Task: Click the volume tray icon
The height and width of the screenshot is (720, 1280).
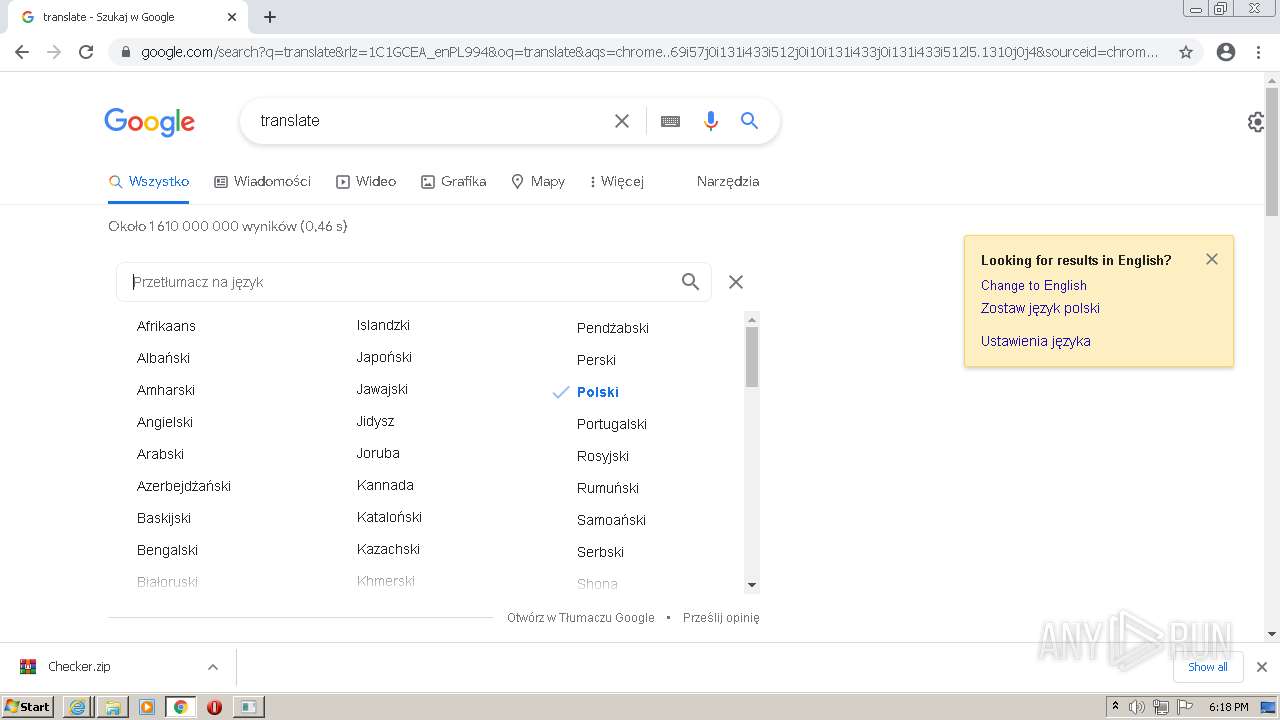Action: (1137, 707)
